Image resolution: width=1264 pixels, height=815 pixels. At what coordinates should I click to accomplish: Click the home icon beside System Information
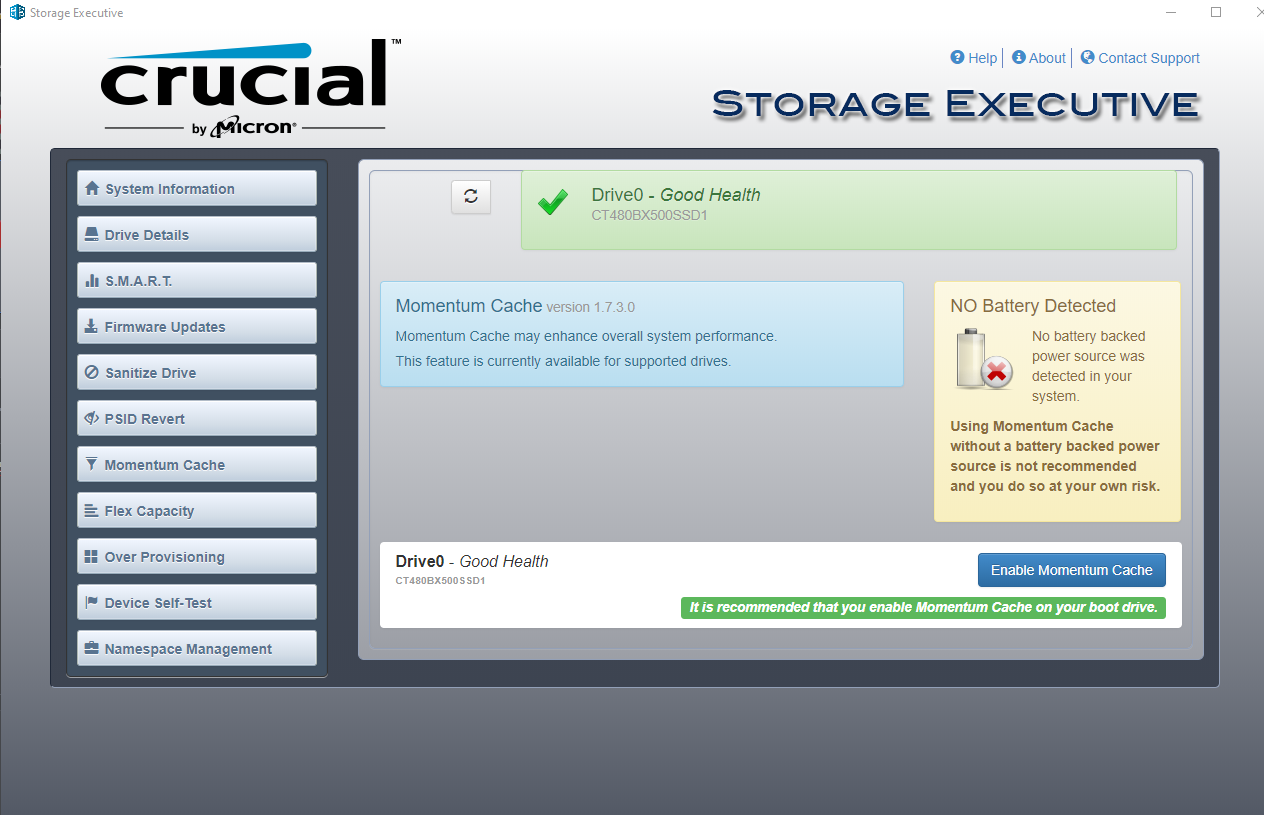(x=92, y=188)
